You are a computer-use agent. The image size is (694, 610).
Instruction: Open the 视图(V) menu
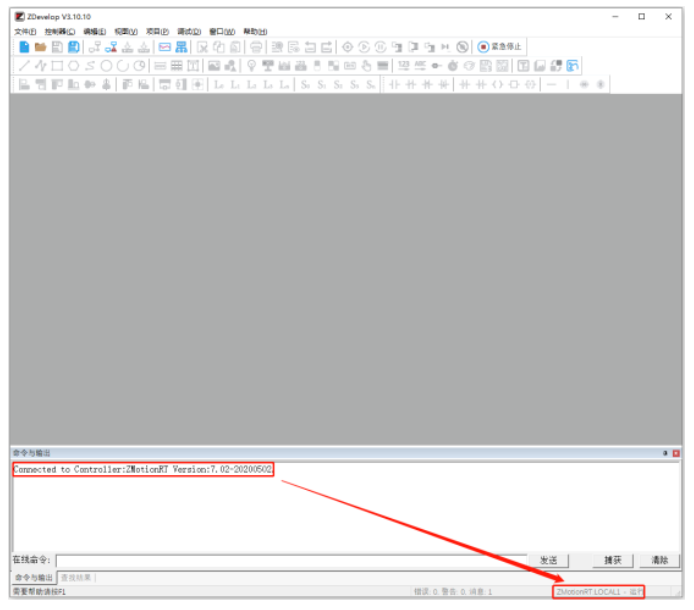click(x=126, y=32)
